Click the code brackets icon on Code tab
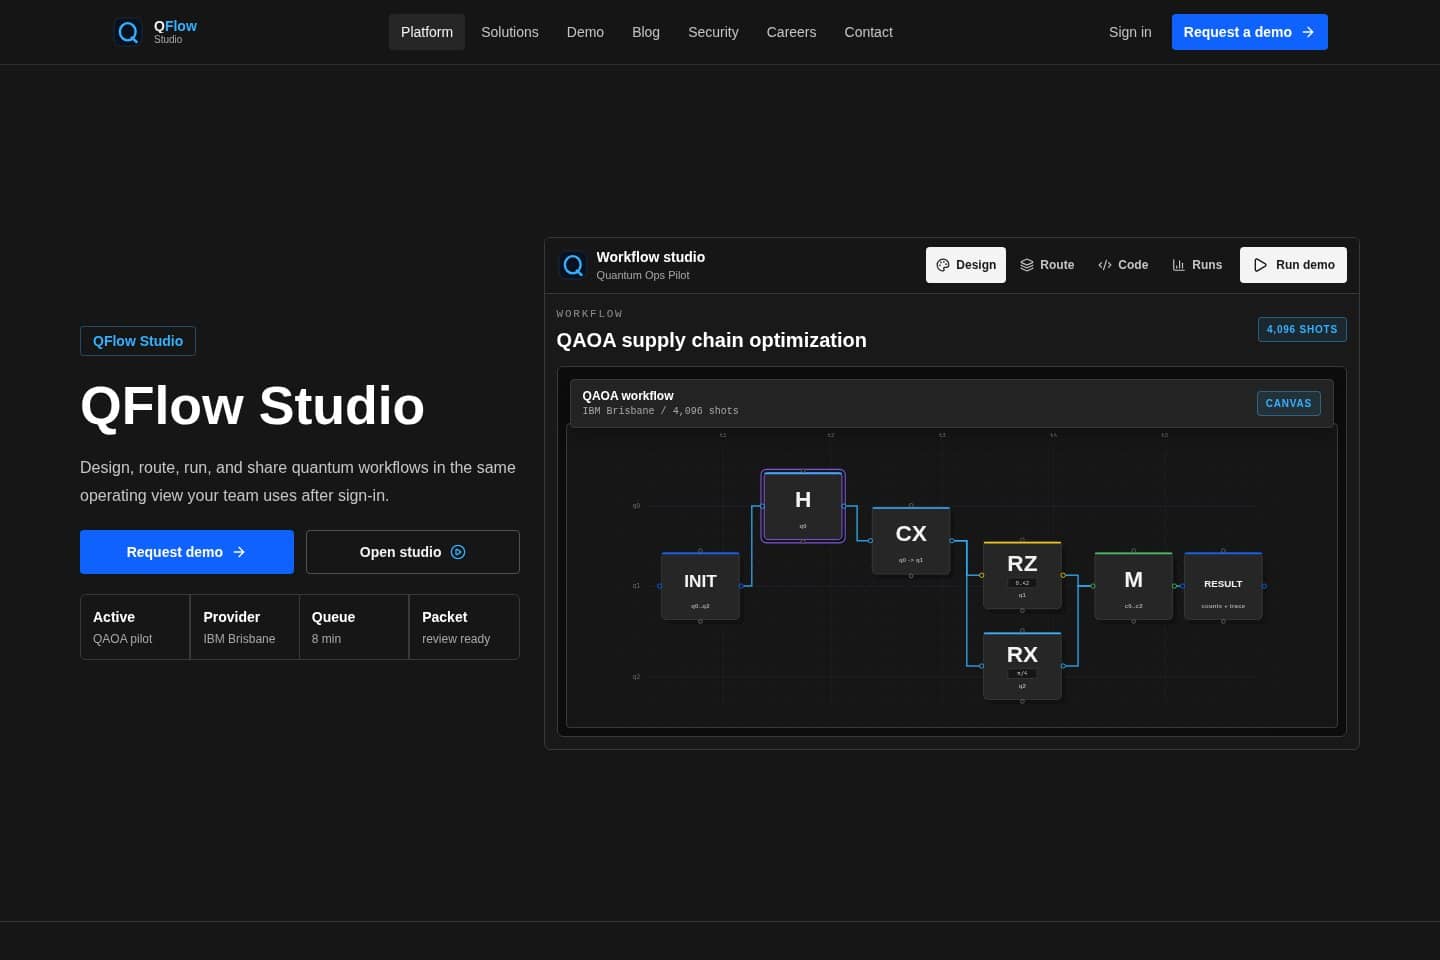This screenshot has height=960, width=1440. tap(1105, 265)
